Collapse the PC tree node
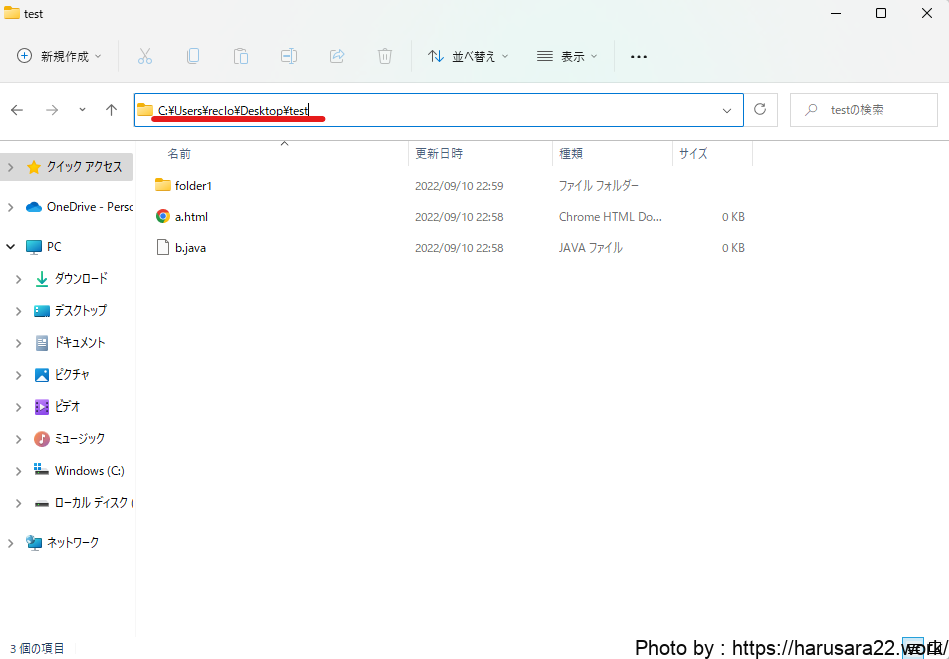 coord(11,247)
